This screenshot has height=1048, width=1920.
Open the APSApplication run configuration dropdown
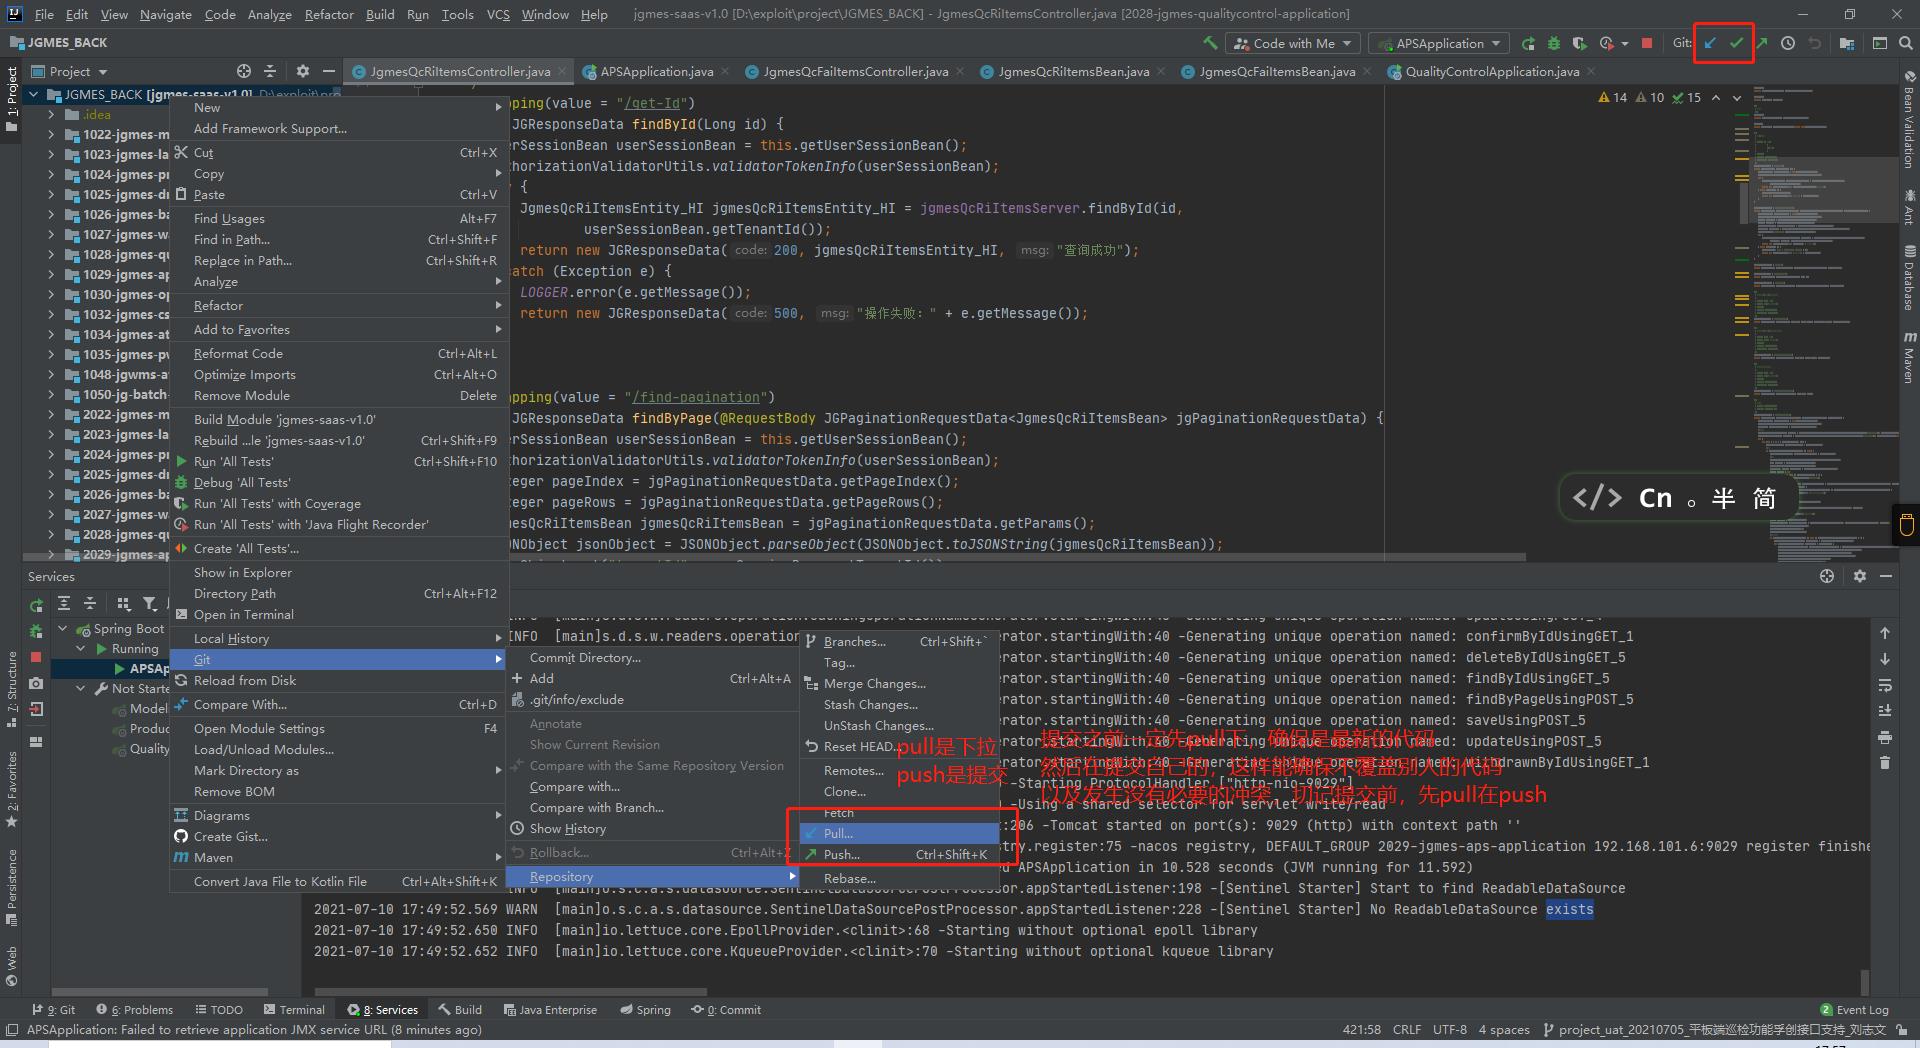click(1438, 43)
